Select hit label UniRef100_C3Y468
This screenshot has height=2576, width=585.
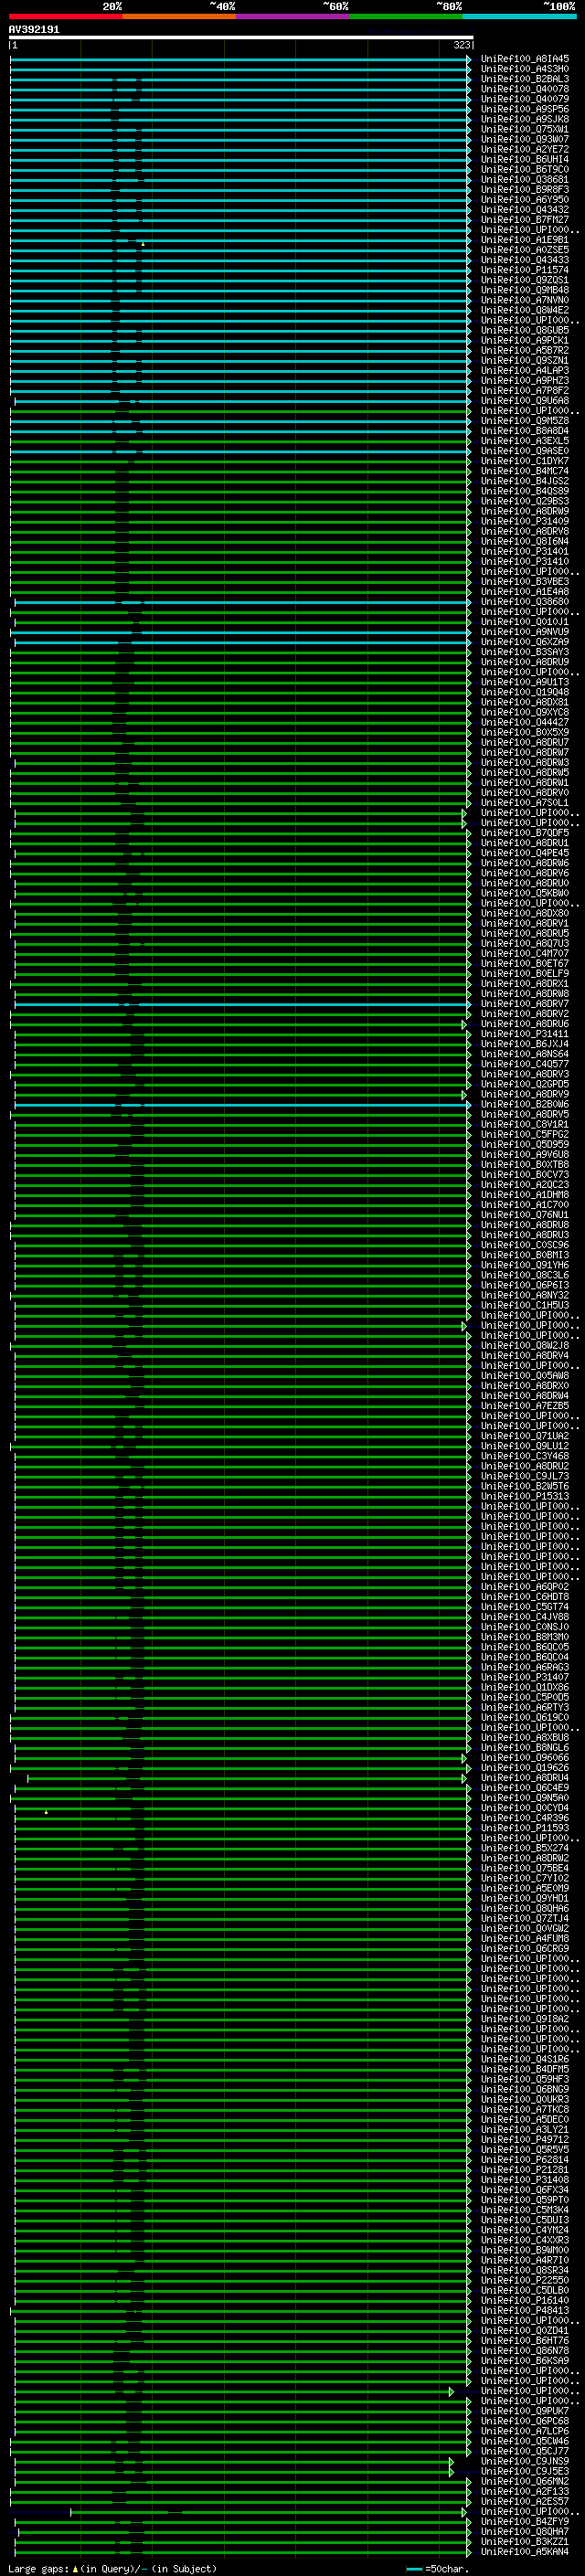(x=524, y=1456)
